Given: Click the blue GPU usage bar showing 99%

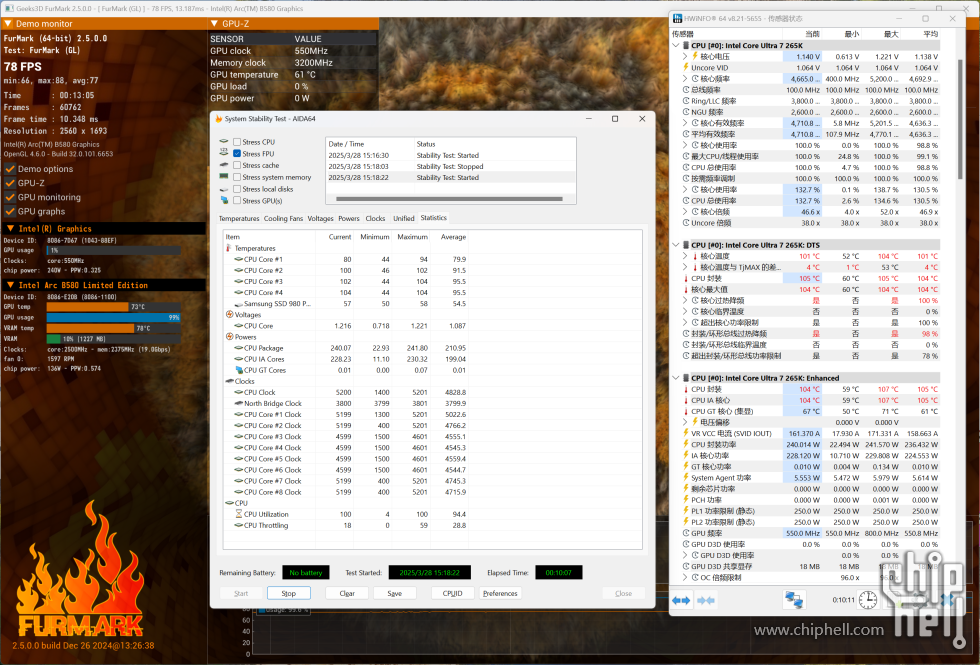Looking at the screenshot, I should pyautogui.click(x=113, y=317).
